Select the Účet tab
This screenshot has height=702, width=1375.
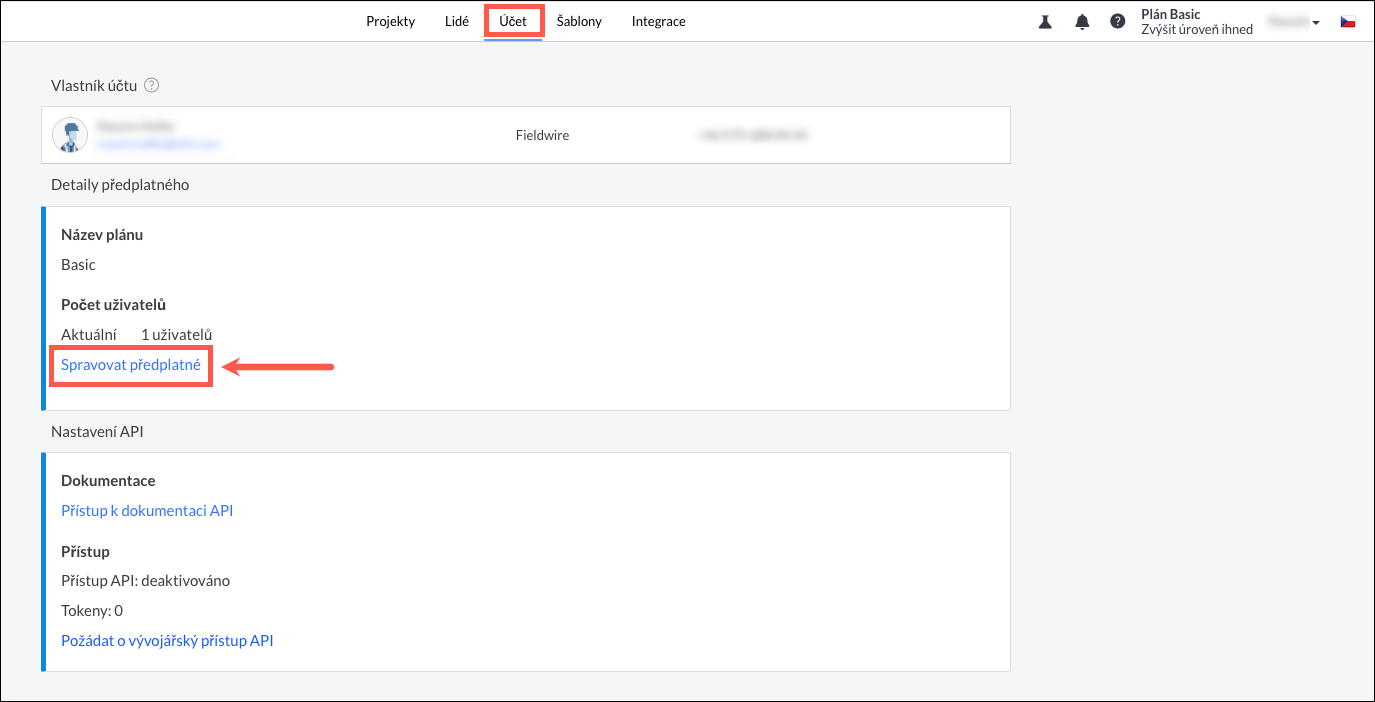click(513, 22)
